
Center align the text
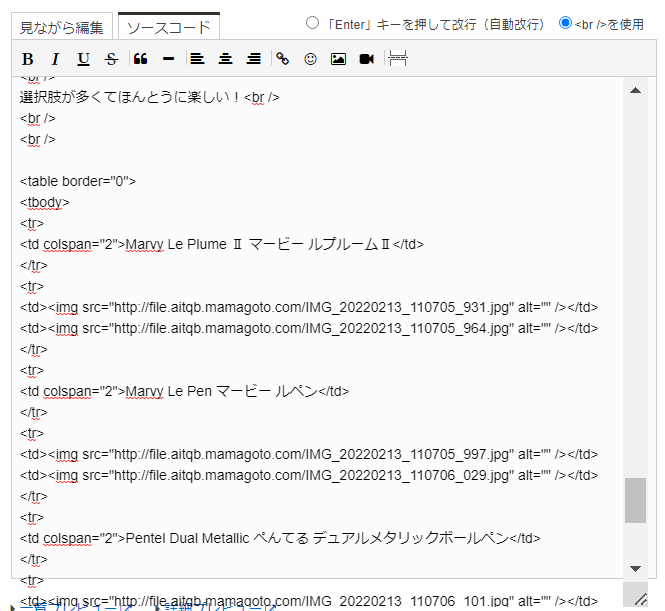(x=225, y=59)
